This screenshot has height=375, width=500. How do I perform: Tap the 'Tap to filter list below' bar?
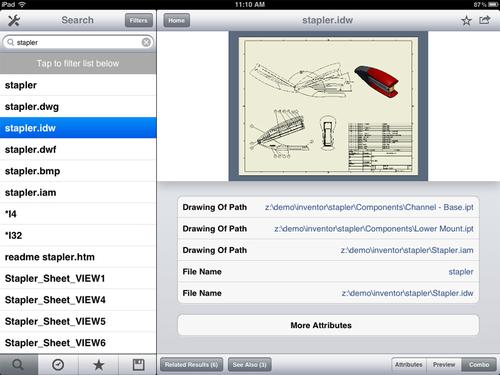click(x=78, y=63)
